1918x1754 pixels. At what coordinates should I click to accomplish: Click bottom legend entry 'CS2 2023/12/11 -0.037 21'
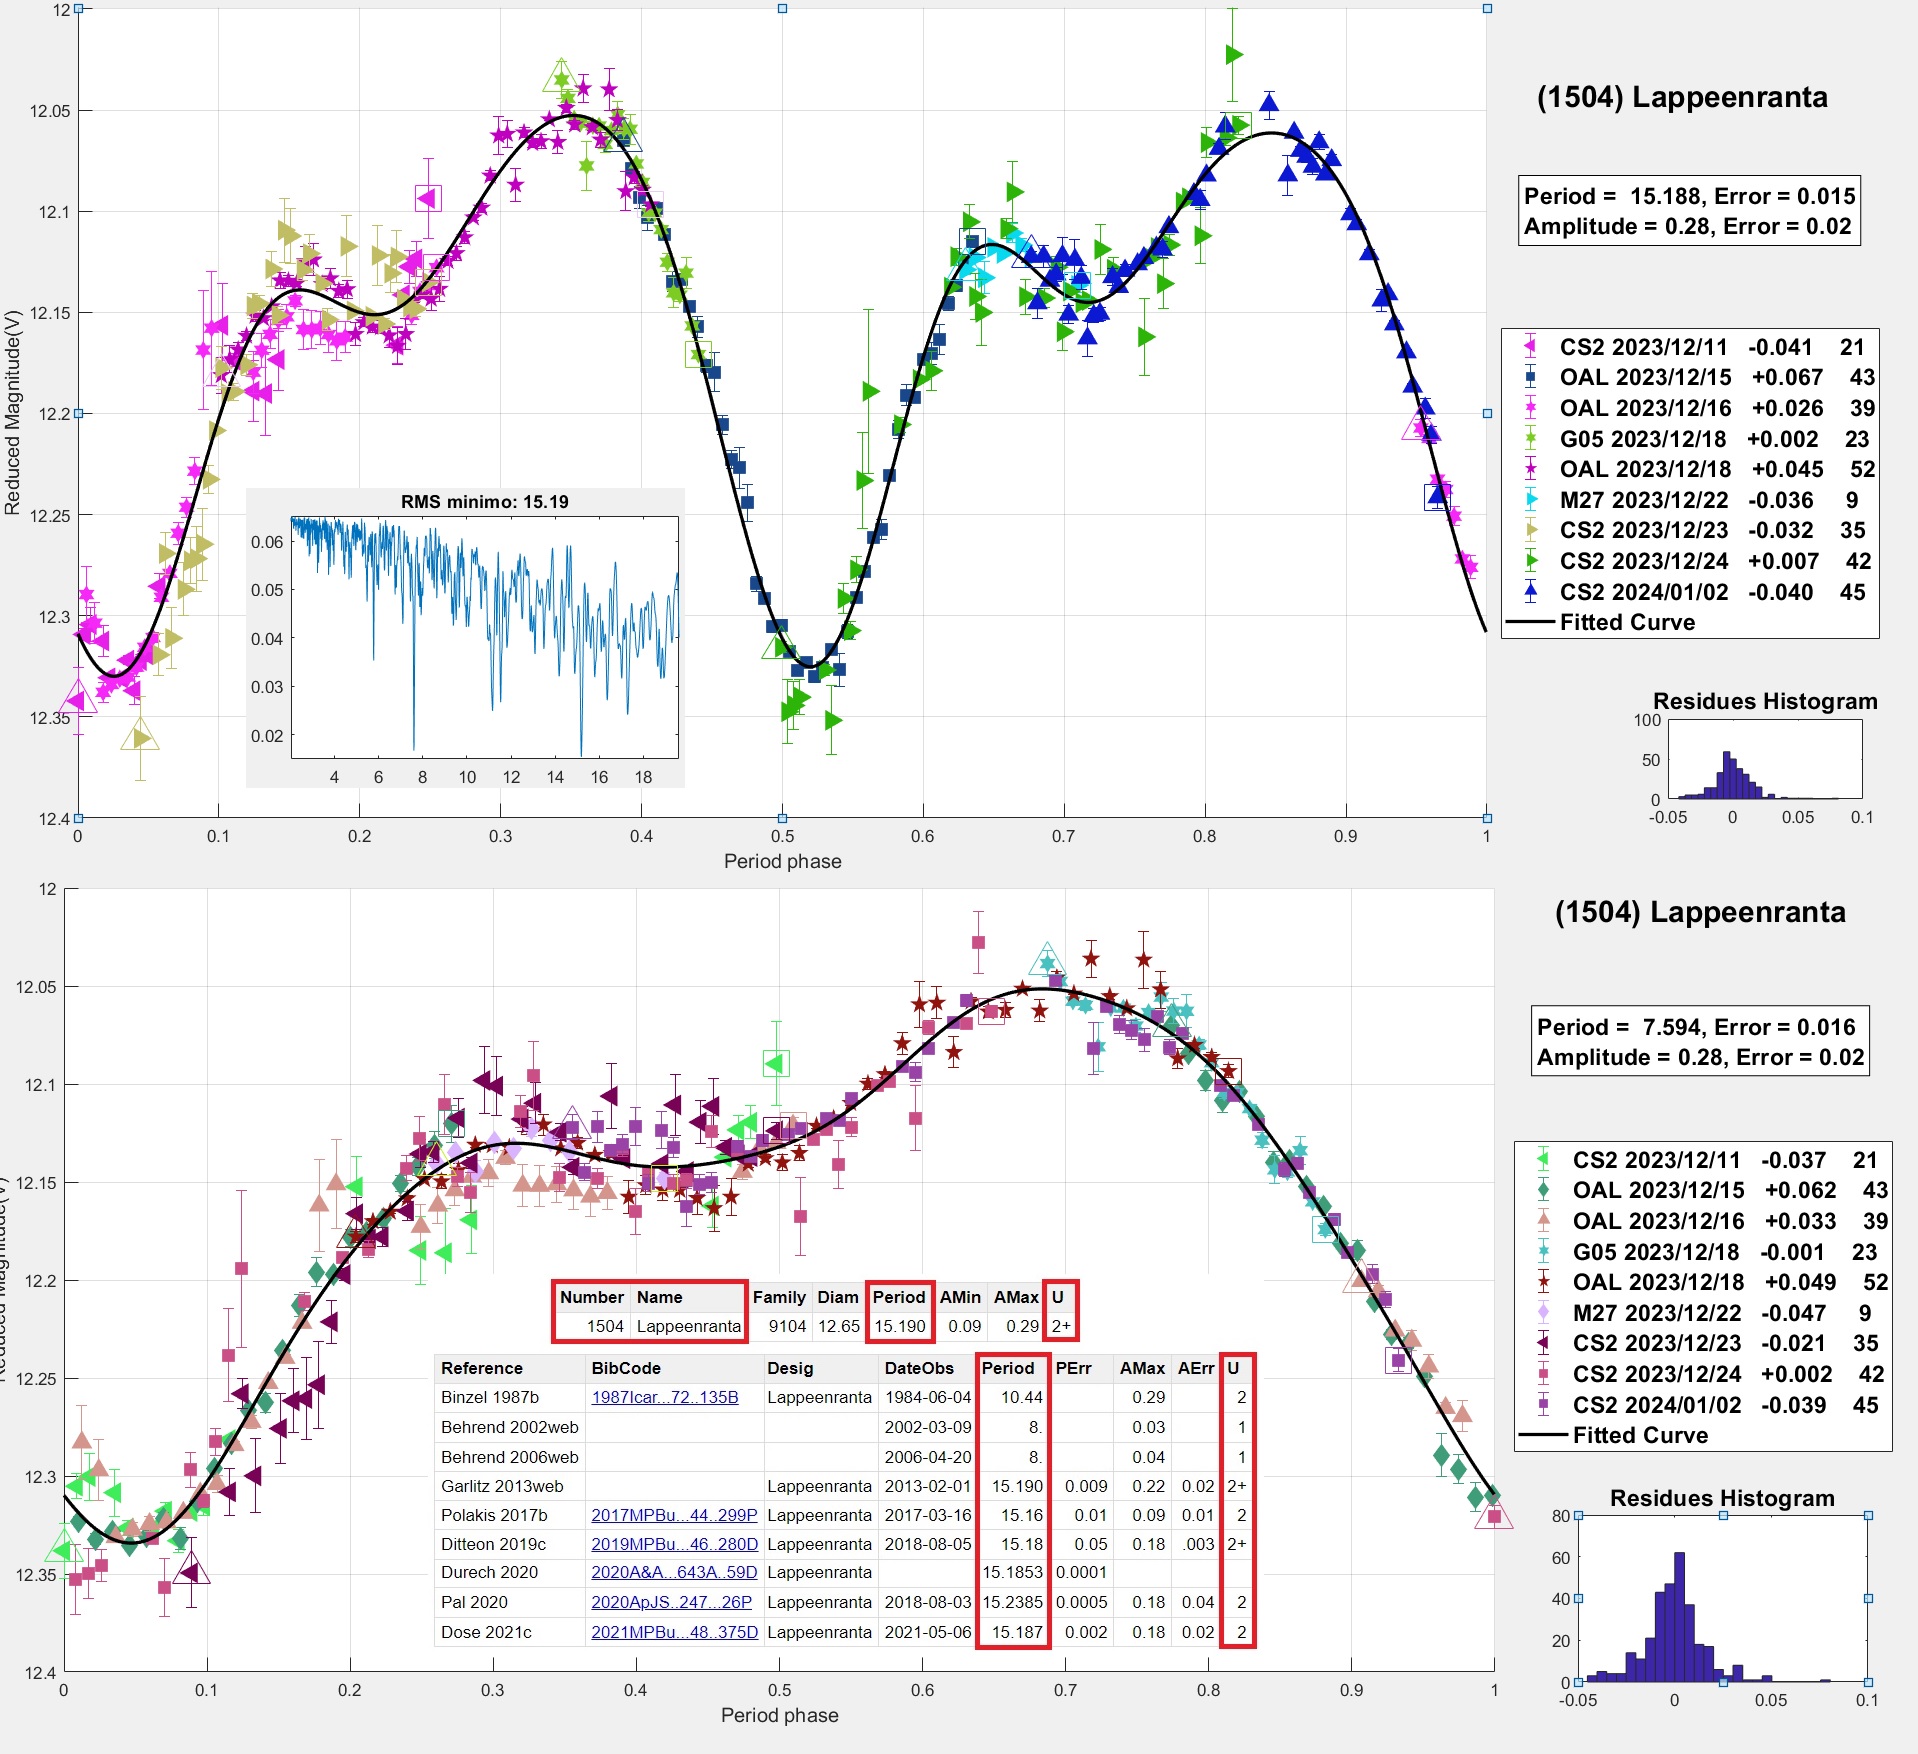coord(1705,1160)
